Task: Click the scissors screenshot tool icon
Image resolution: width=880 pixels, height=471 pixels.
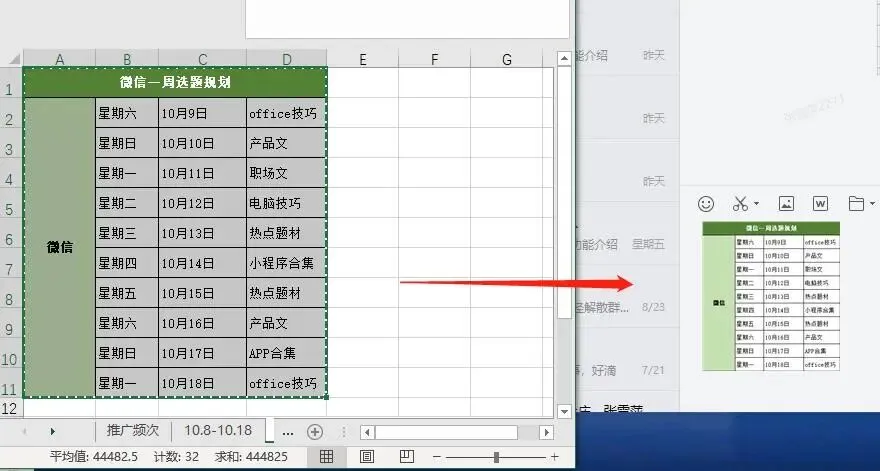Action: pos(740,204)
